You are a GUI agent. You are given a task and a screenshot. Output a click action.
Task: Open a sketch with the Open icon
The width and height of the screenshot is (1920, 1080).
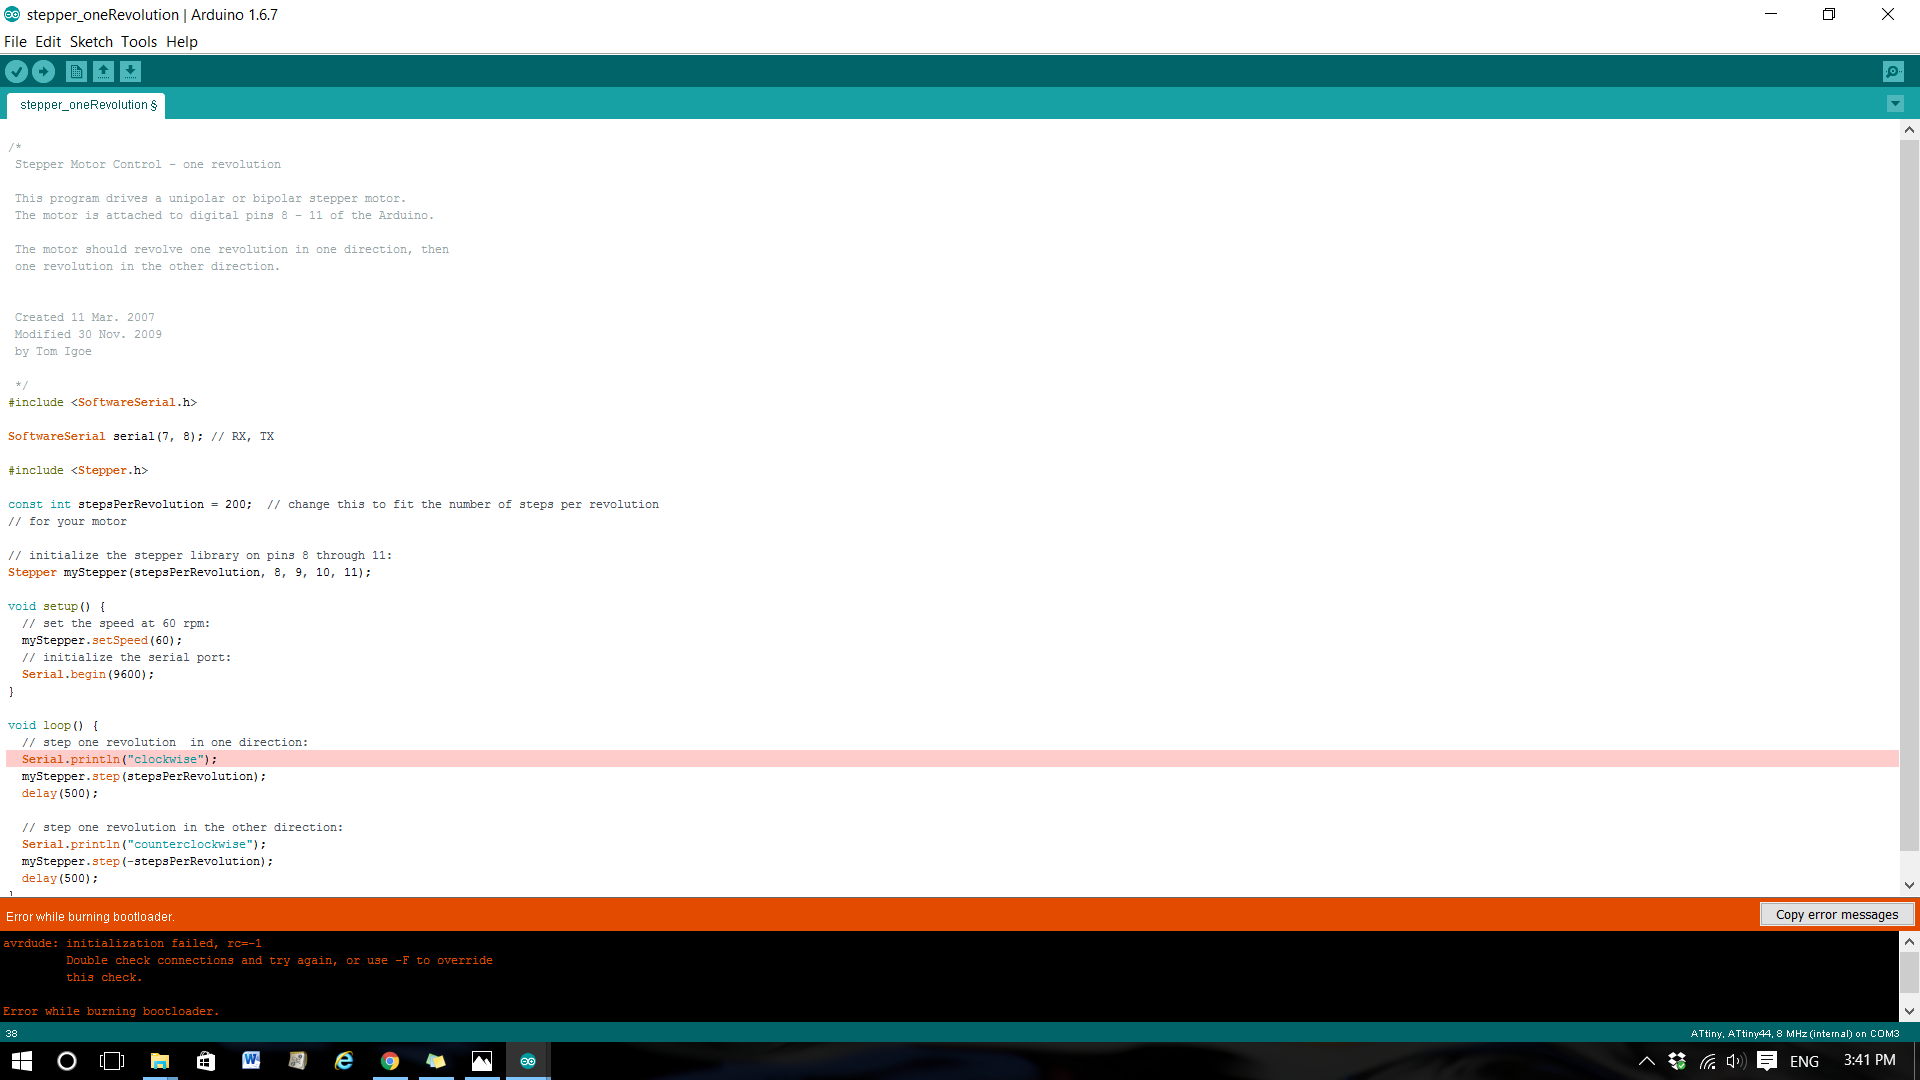(103, 71)
